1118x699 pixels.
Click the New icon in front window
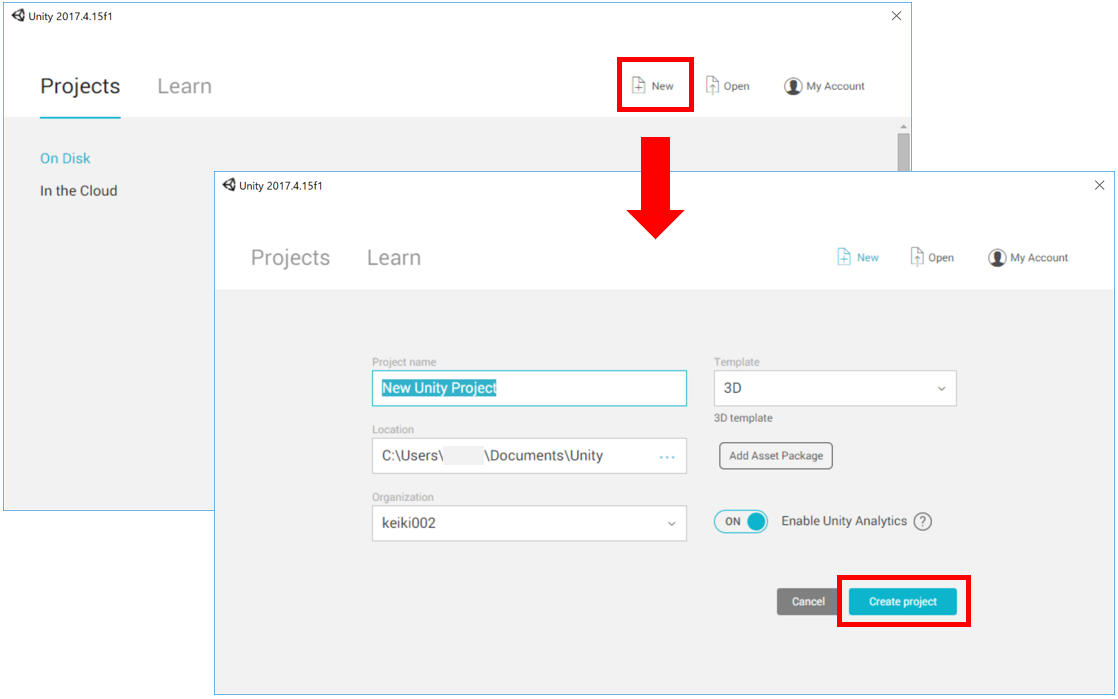845,257
